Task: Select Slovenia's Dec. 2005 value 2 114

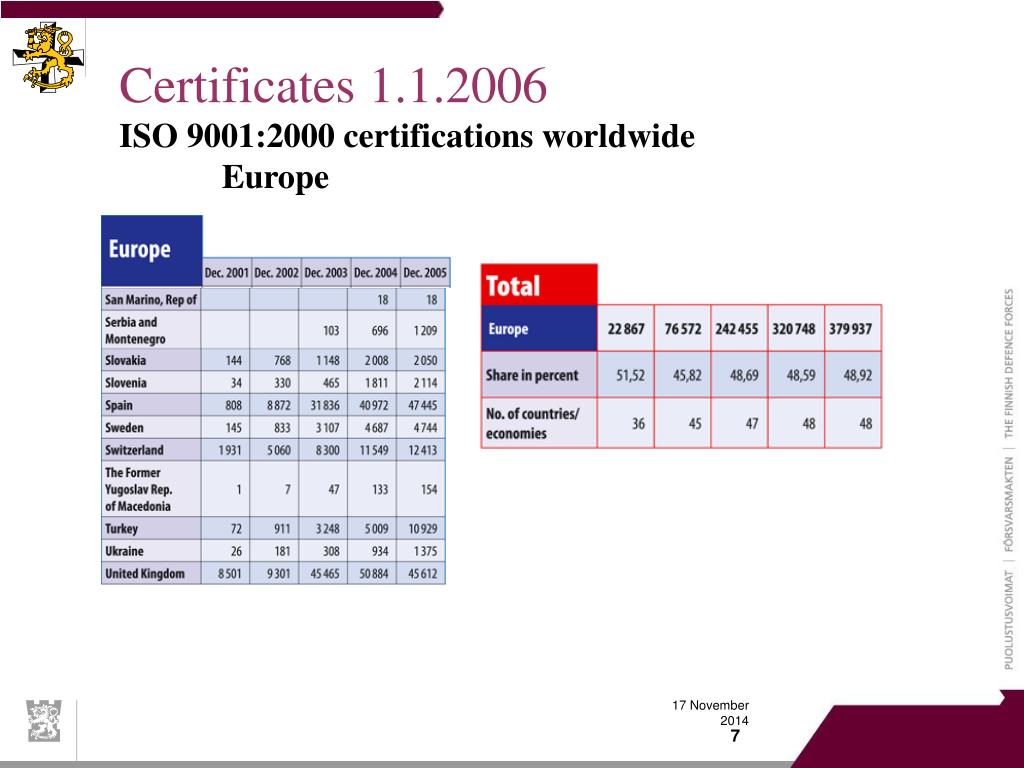Action: [425, 383]
